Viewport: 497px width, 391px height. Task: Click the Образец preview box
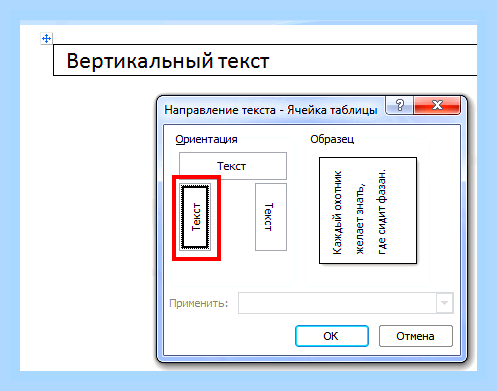368,211
